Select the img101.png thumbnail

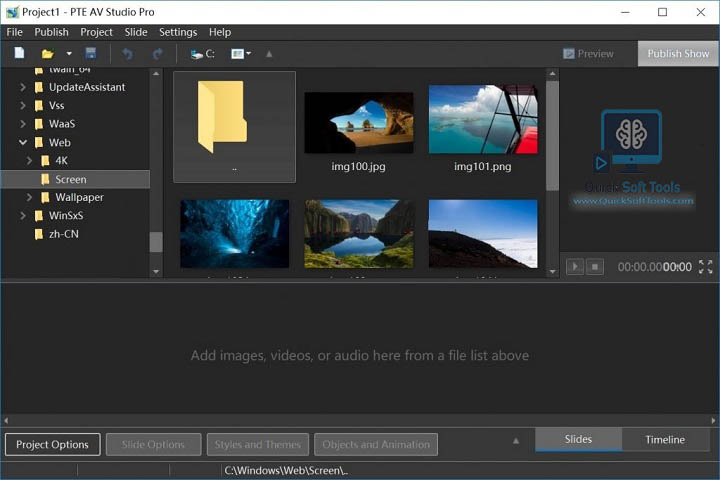[x=483, y=119]
